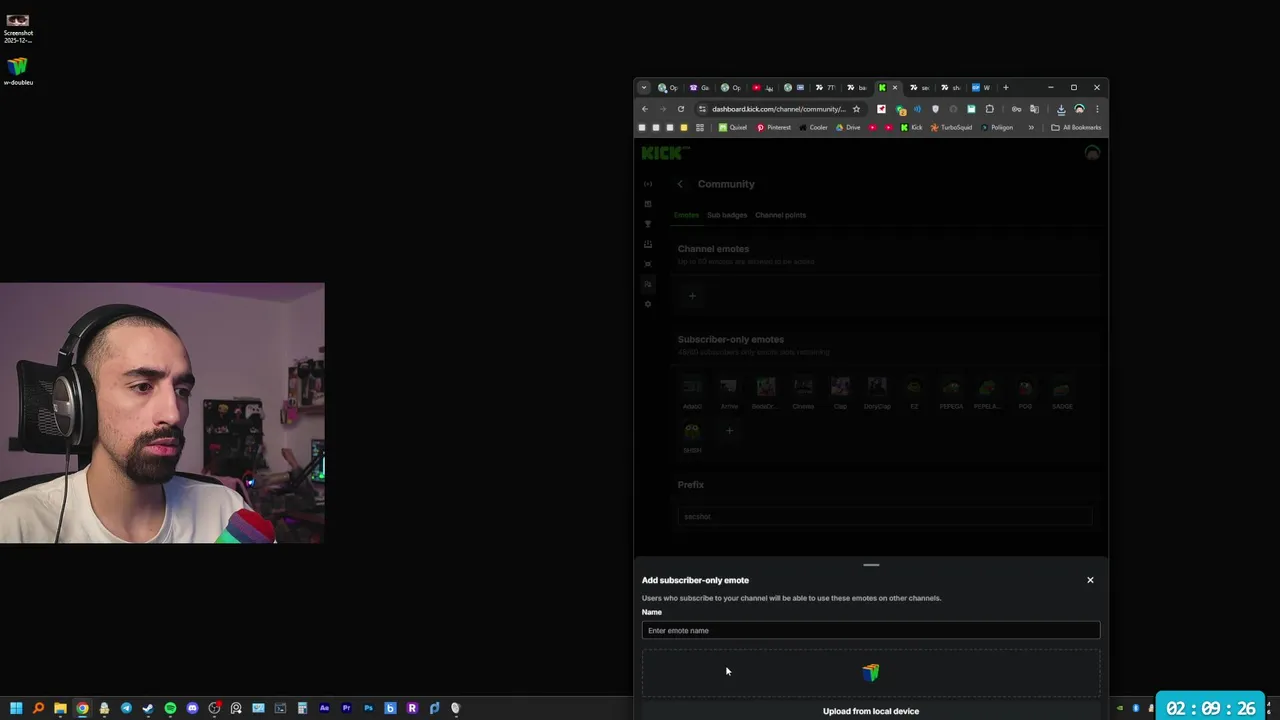Open terminal app from taskbar
Screen dimensions: 1280x720
click(x=280, y=708)
